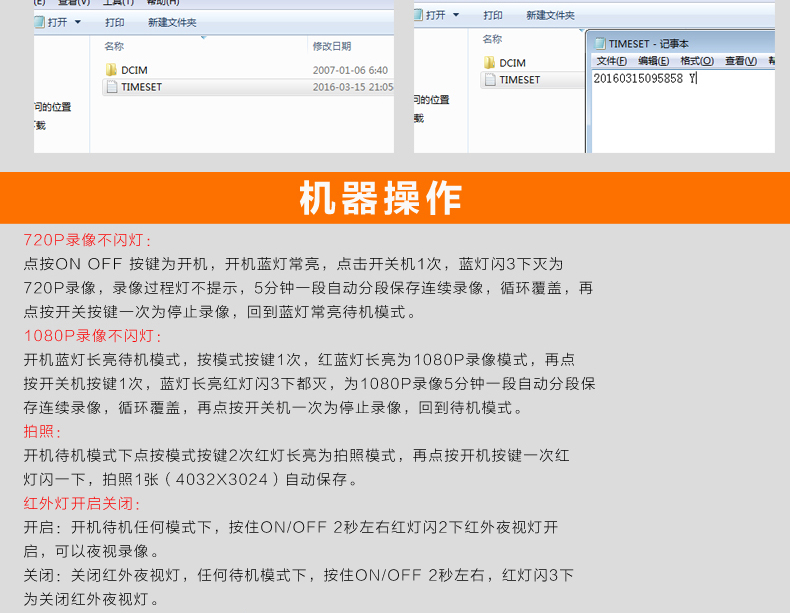Sort by 修改日期 column in left Explorer window
Screen dimensions: 790x613
(x=332, y=46)
